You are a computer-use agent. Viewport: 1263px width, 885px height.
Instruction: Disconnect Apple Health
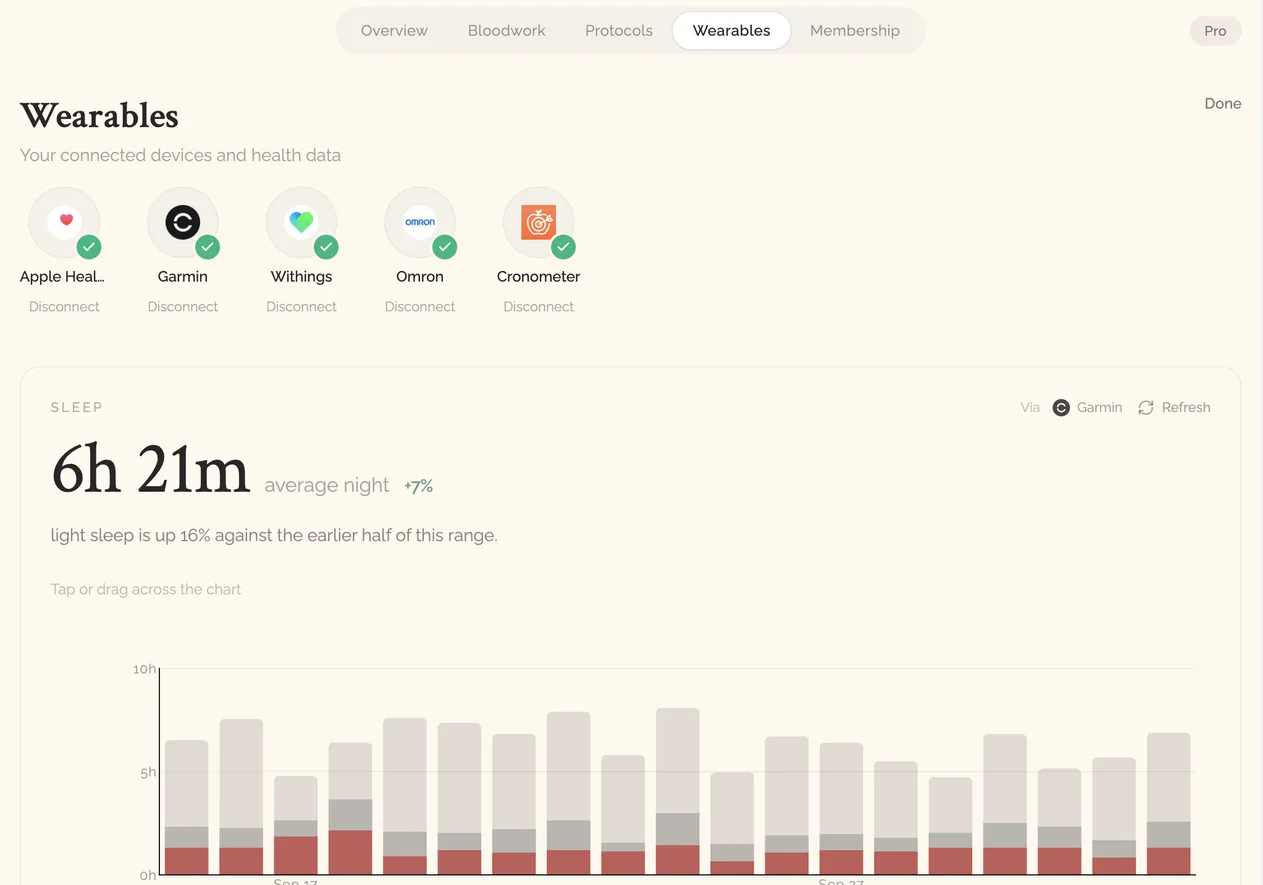tap(64, 307)
